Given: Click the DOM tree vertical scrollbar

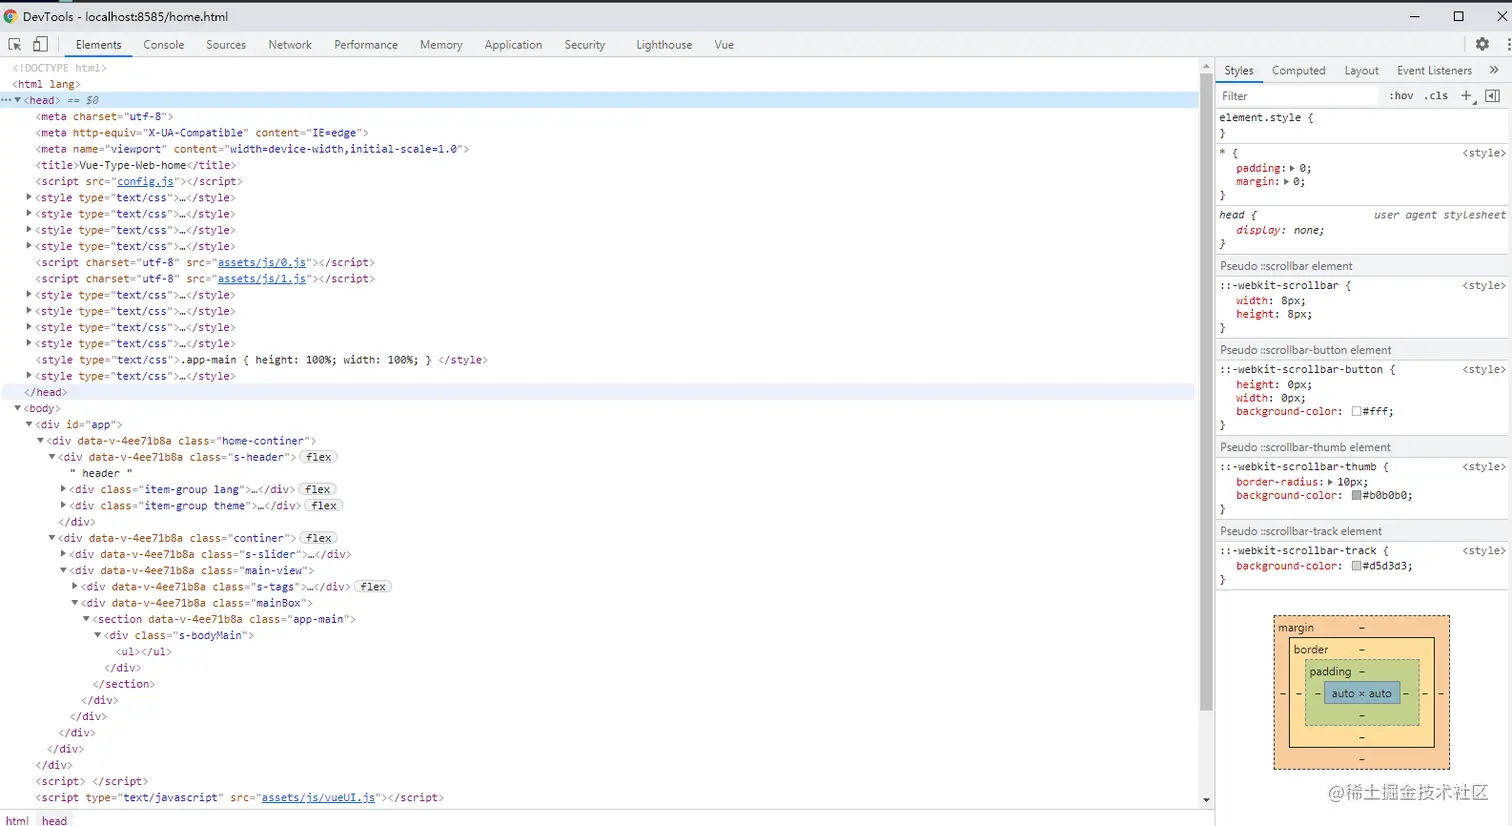Looking at the screenshot, I should coord(1206,390).
